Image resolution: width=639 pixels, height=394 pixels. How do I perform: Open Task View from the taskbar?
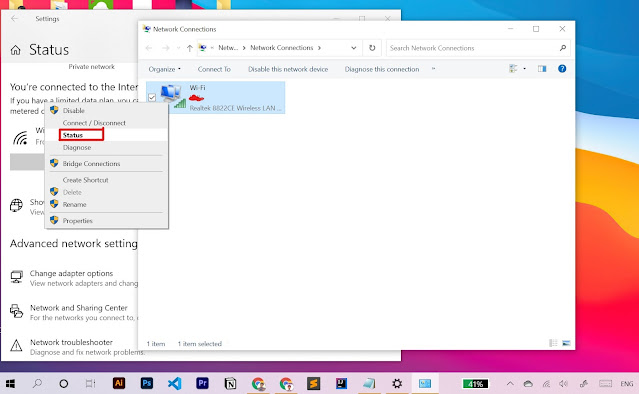coord(90,384)
